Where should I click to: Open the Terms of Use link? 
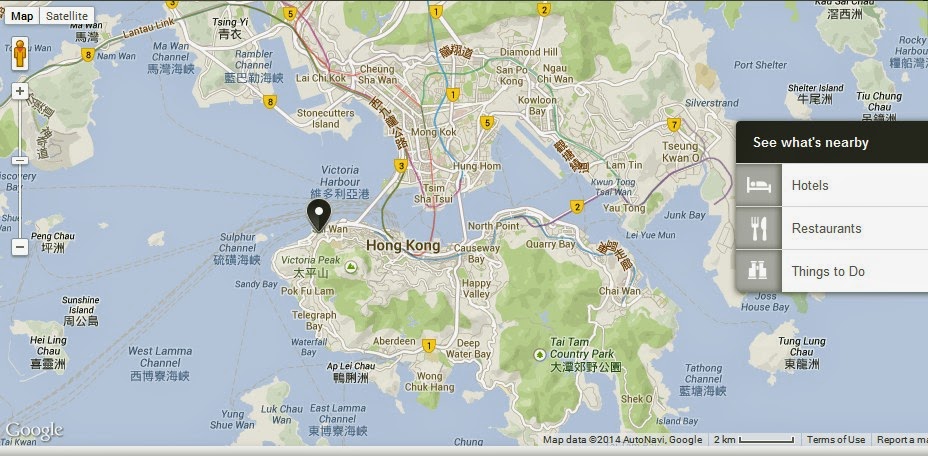pos(836,439)
